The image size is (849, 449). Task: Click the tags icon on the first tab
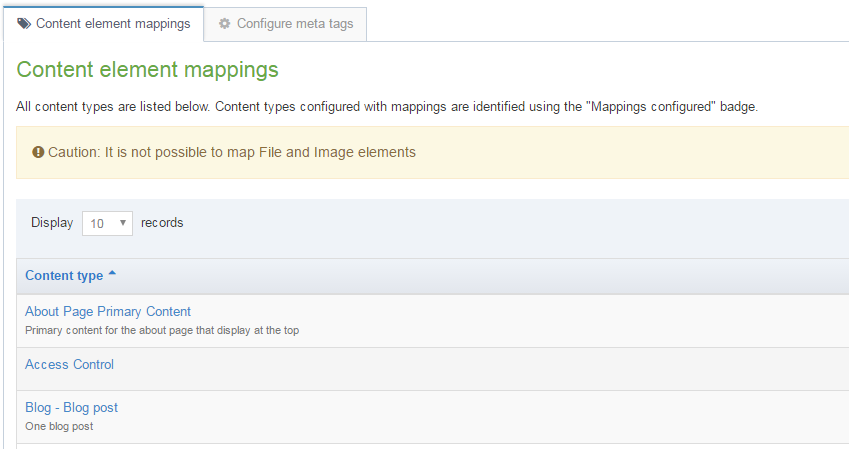click(x=24, y=24)
